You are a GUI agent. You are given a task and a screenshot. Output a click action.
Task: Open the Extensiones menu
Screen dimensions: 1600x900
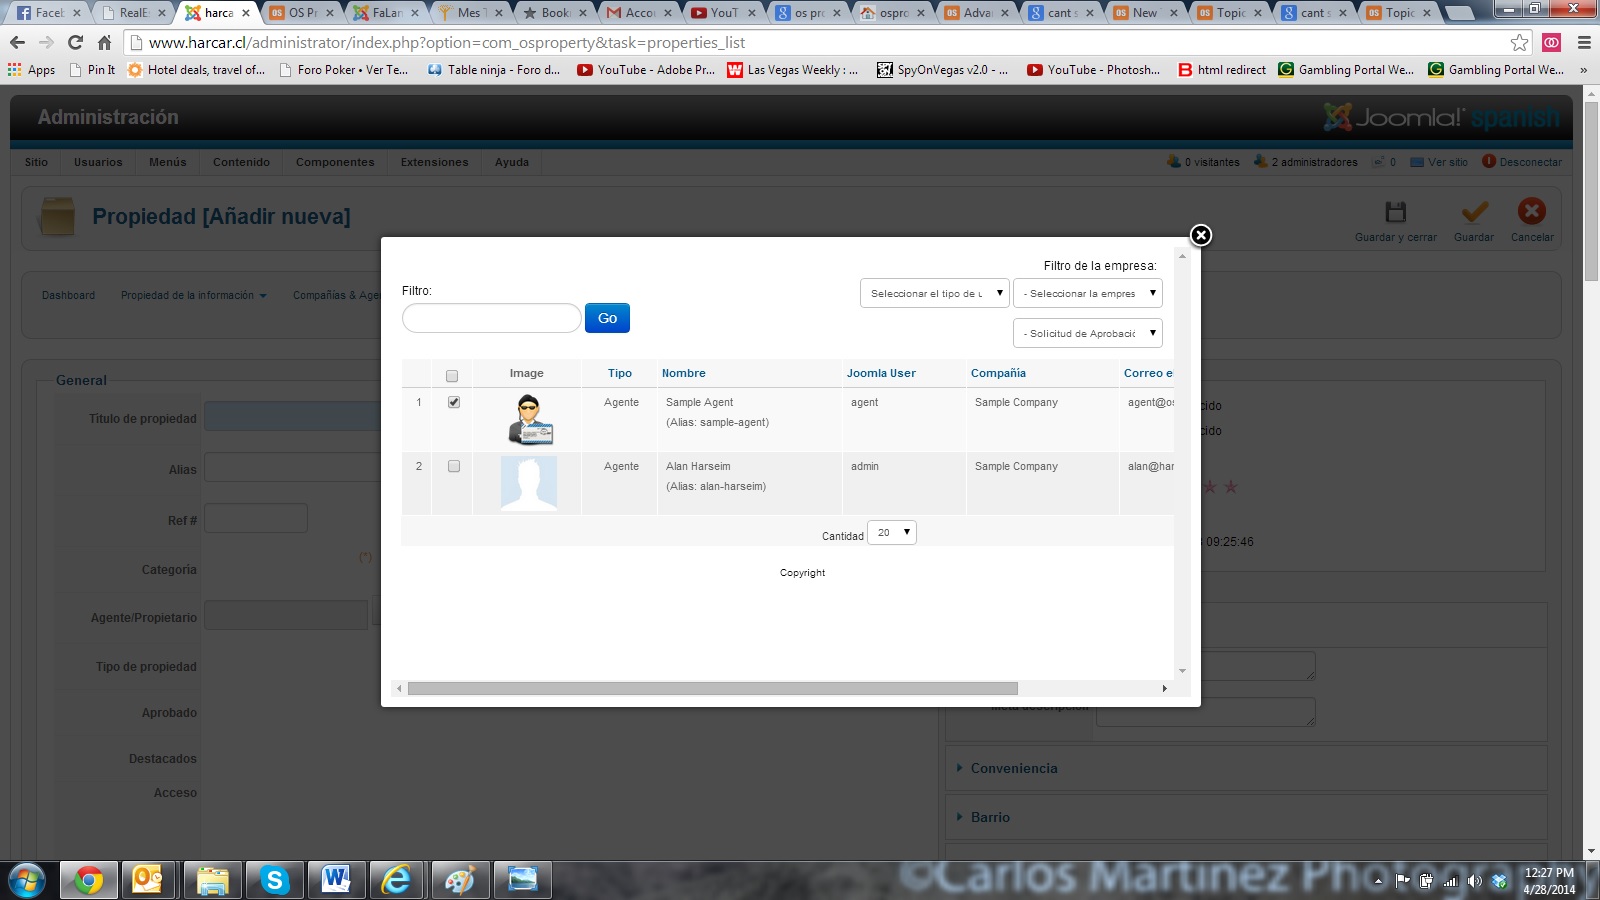434,162
